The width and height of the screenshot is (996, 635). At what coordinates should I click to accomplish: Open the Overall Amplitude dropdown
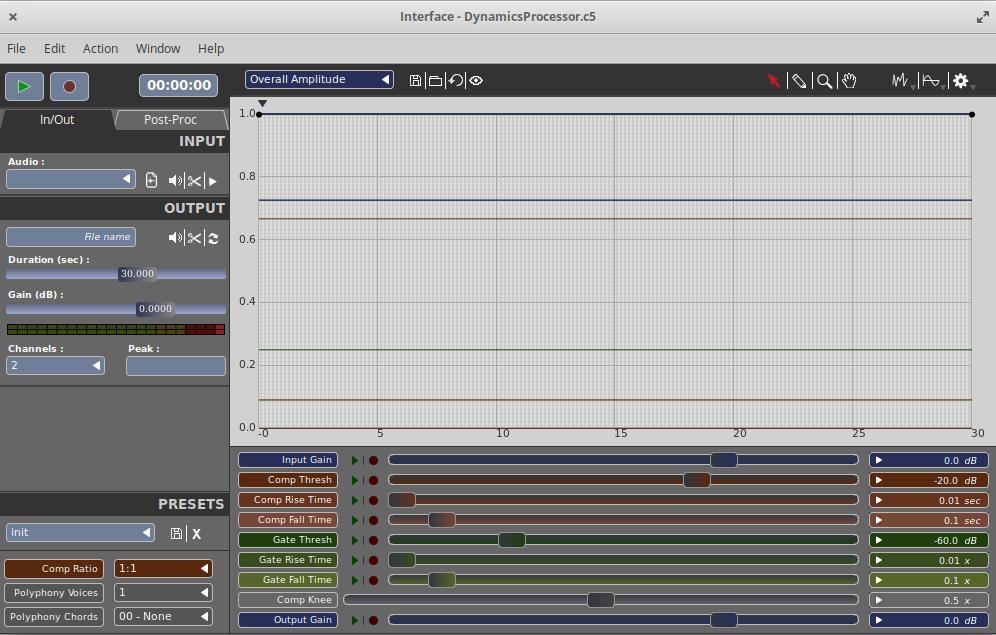coord(319,80)
